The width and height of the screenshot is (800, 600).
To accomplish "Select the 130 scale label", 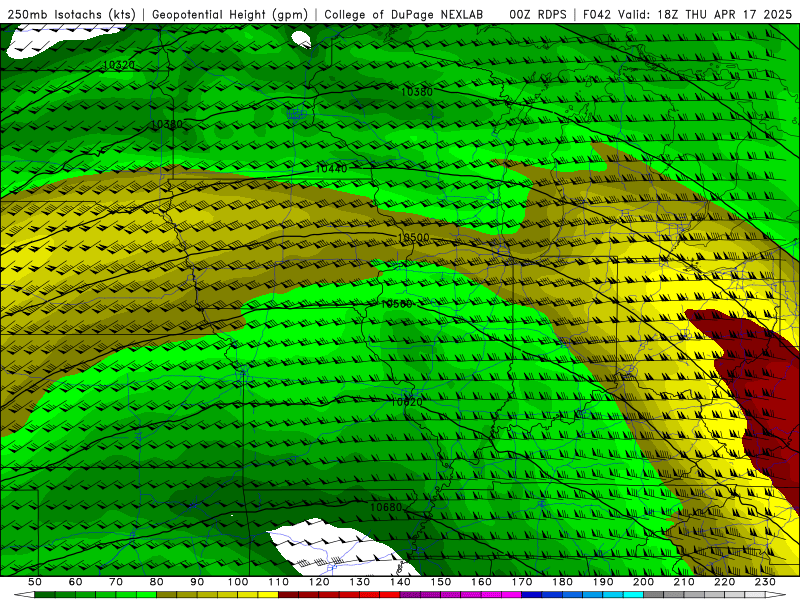I will (x=360, y=582).
